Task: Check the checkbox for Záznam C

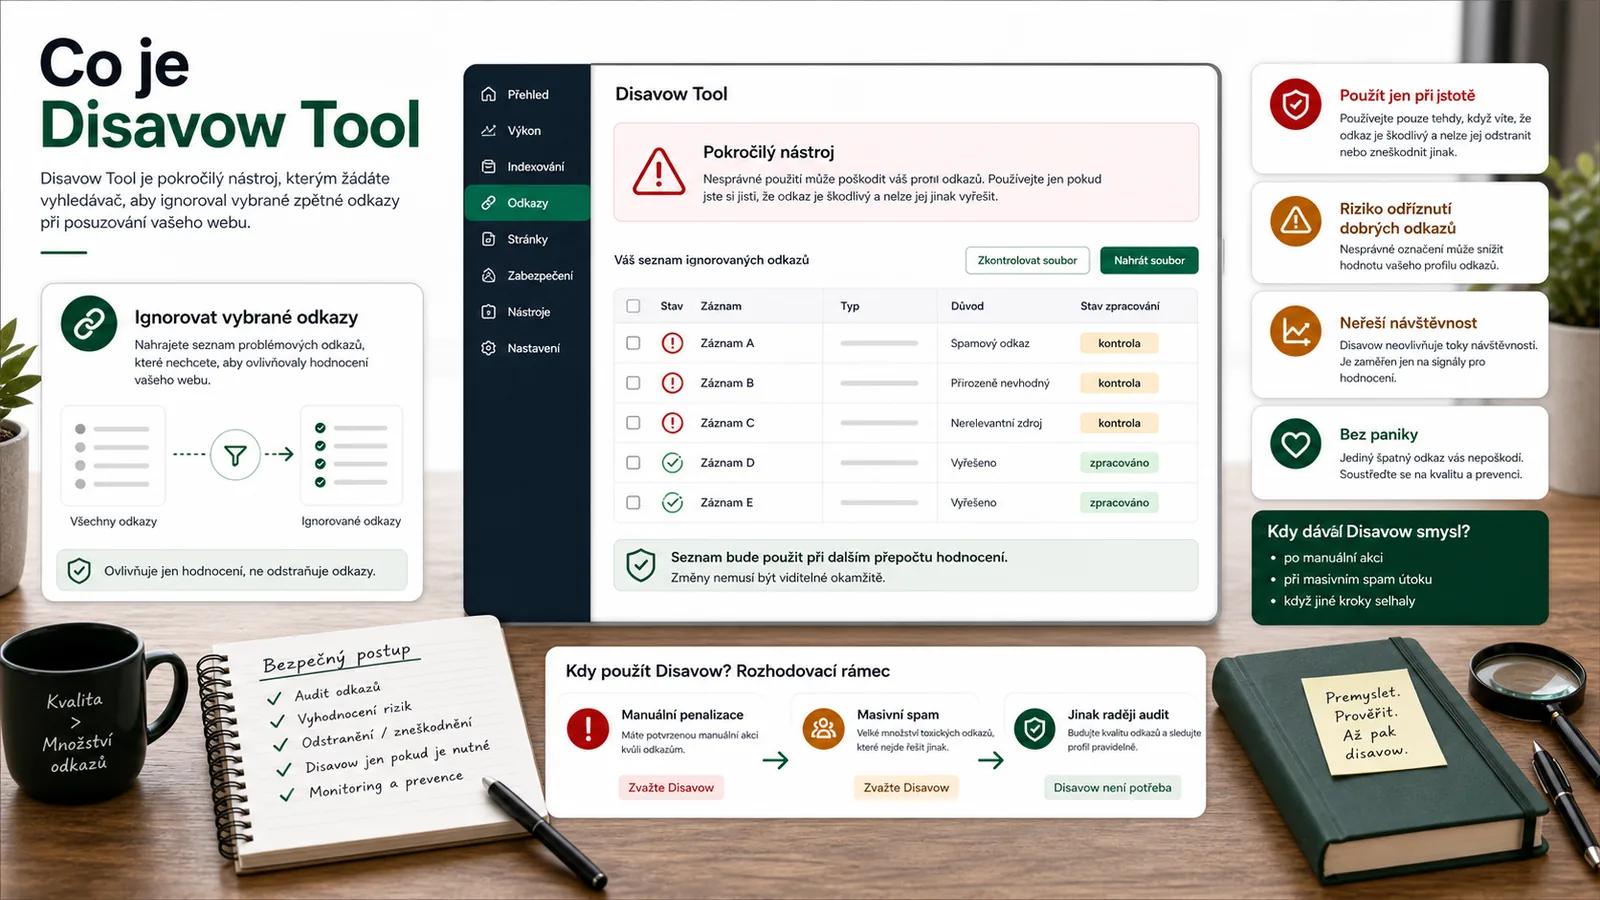Action: (x=633, y=423)
